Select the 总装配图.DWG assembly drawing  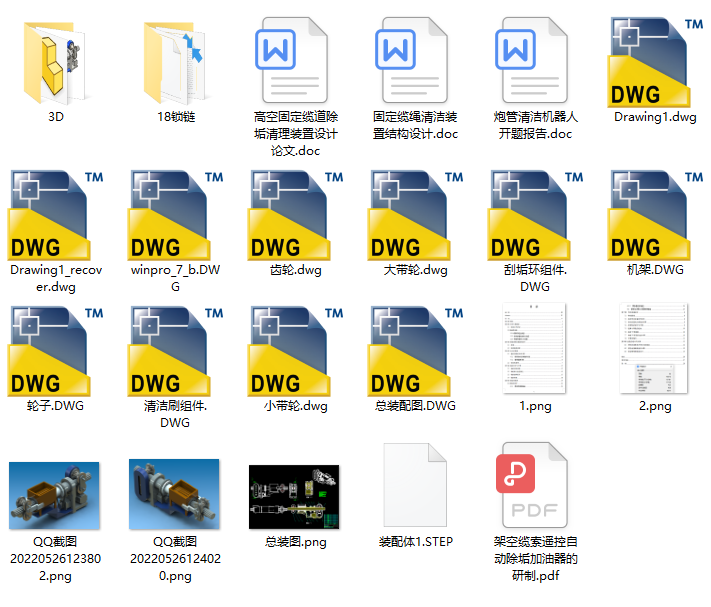[415, 350]
